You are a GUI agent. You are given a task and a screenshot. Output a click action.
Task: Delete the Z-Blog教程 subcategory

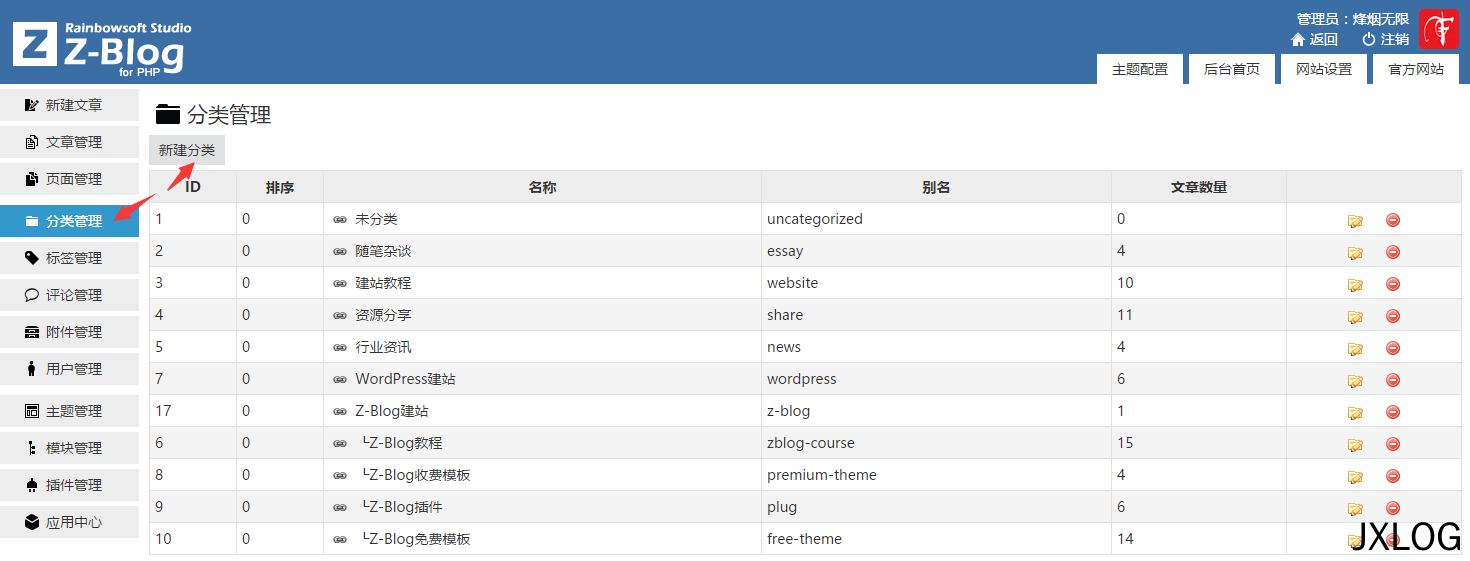[1393, 444]
